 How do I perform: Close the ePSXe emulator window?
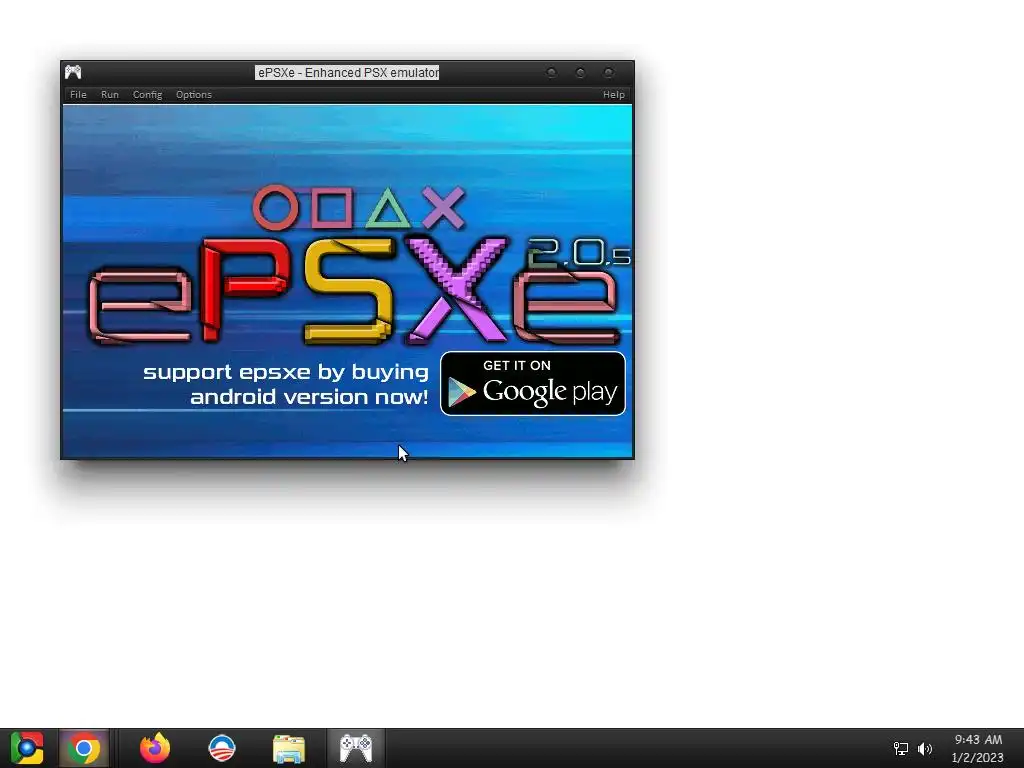609,72
